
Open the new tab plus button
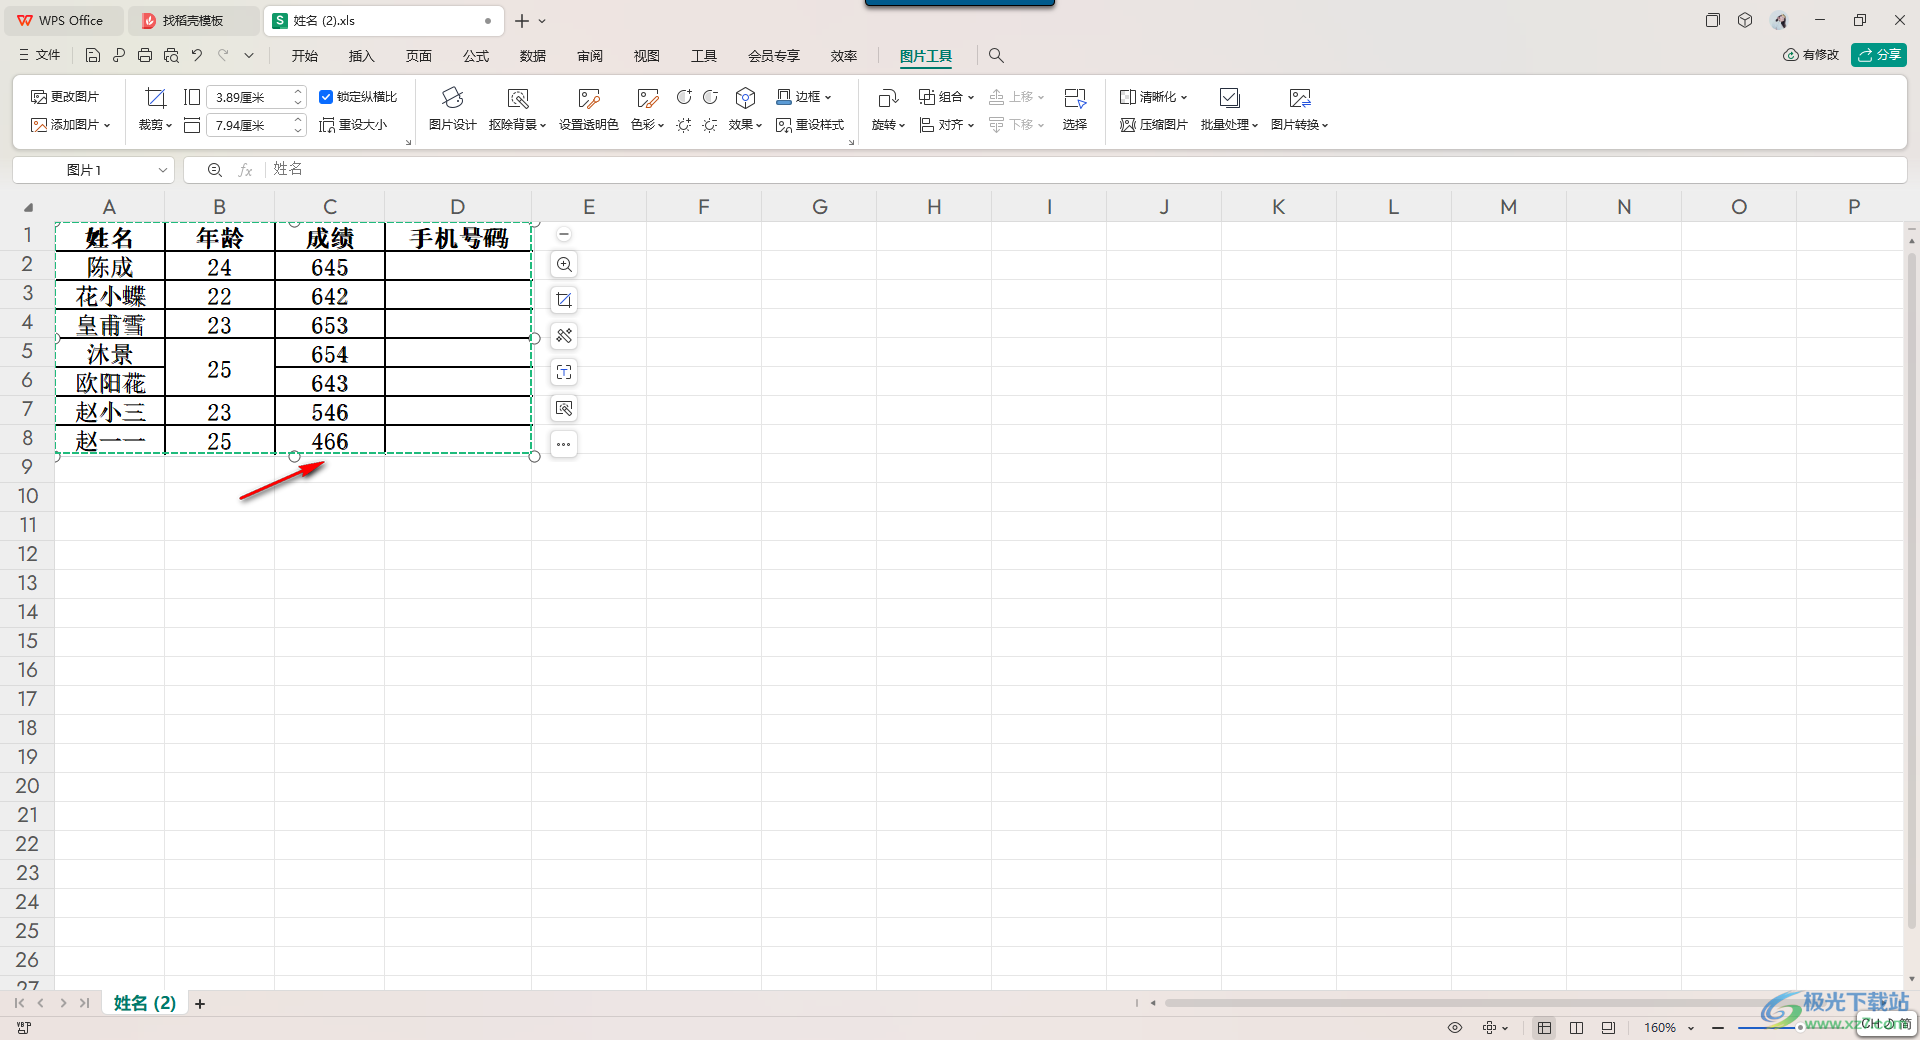tap(521, 20)
